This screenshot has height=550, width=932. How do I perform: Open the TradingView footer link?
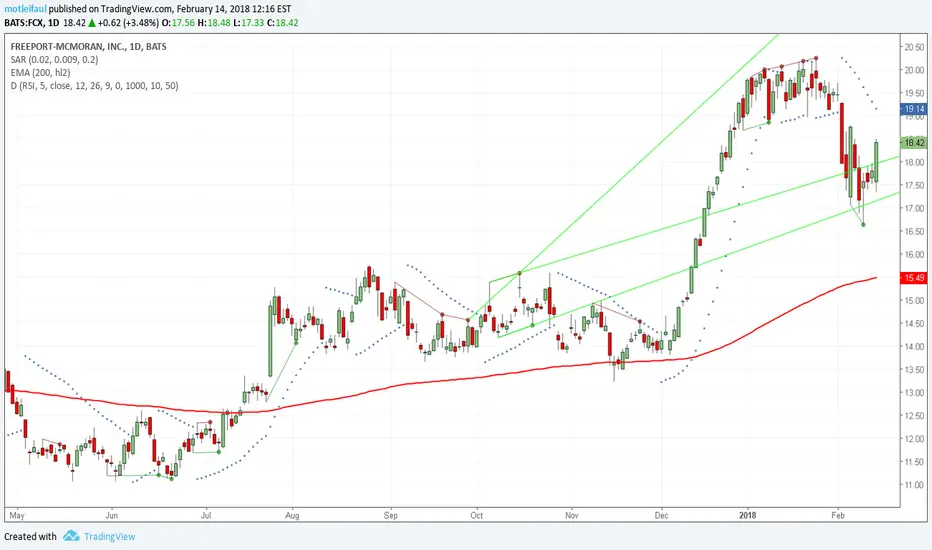tap(109, 536)
